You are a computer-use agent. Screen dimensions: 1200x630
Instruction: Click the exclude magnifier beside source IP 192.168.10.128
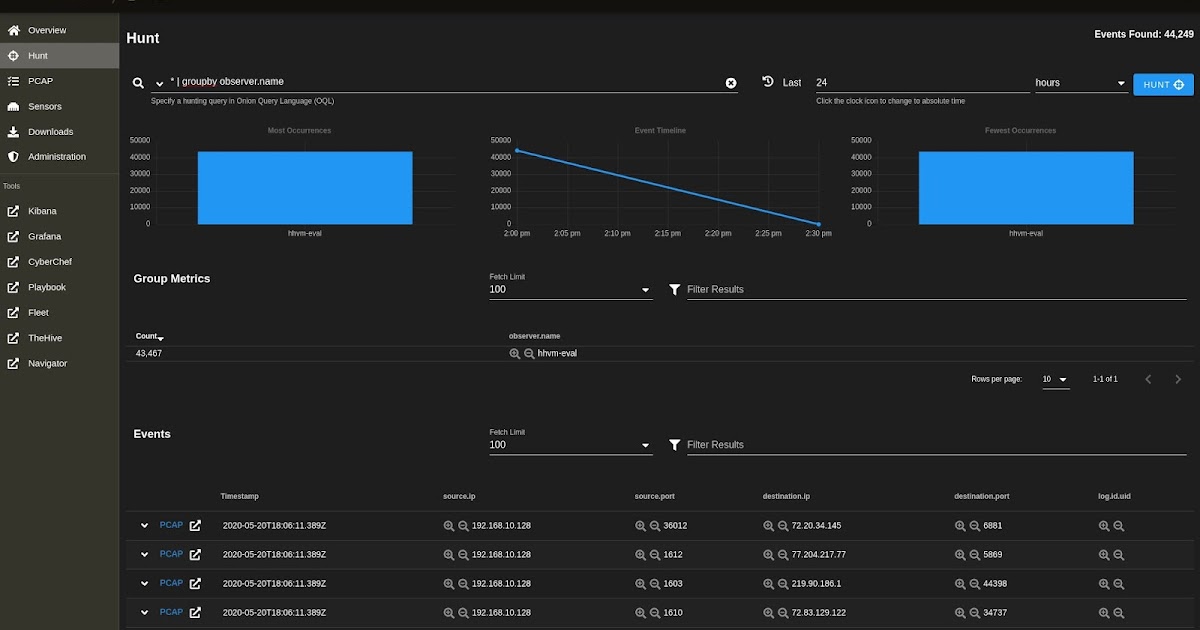pos(463,525)
